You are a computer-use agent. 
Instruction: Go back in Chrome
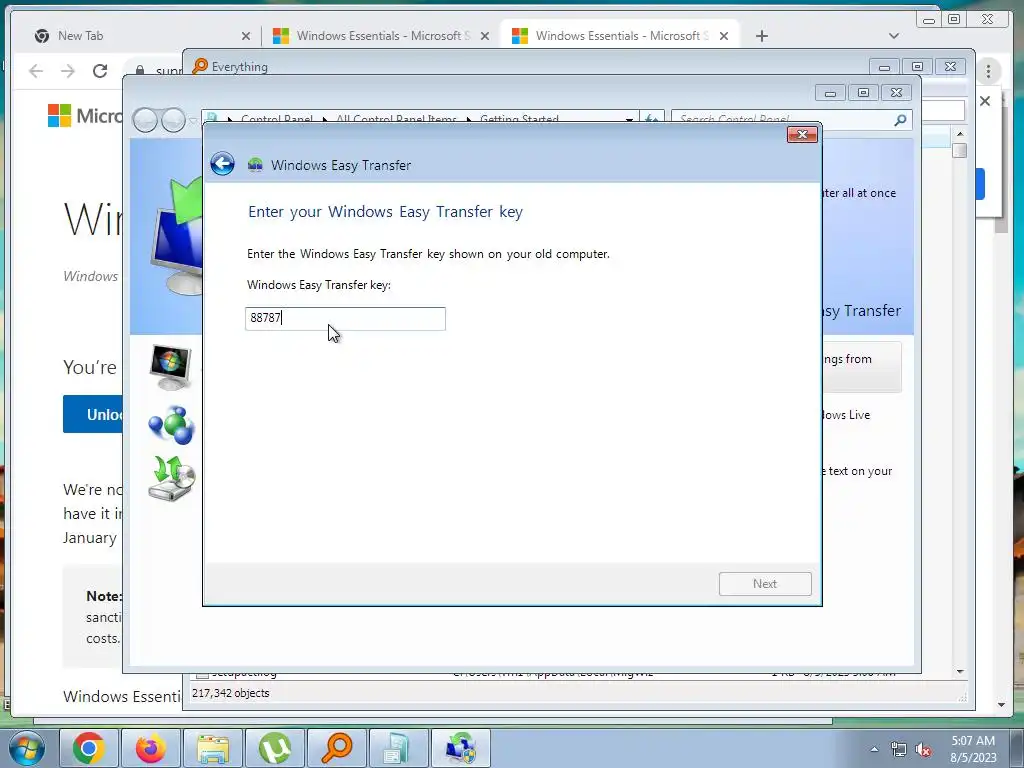click(36, 71)
